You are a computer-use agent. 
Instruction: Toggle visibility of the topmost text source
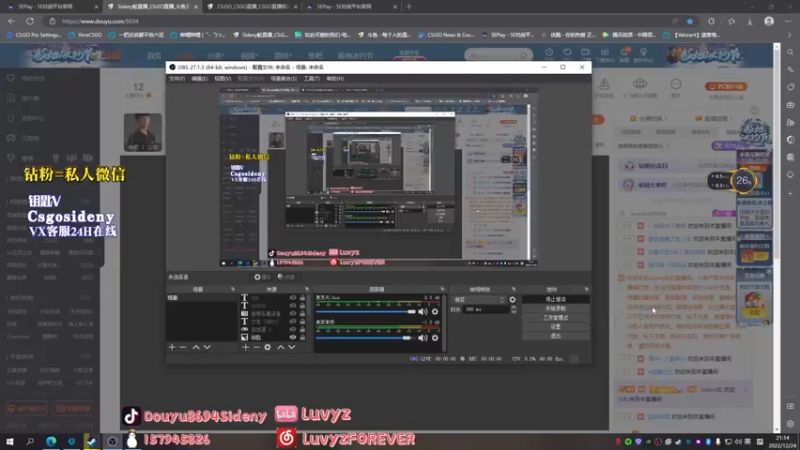click(293, 297)
